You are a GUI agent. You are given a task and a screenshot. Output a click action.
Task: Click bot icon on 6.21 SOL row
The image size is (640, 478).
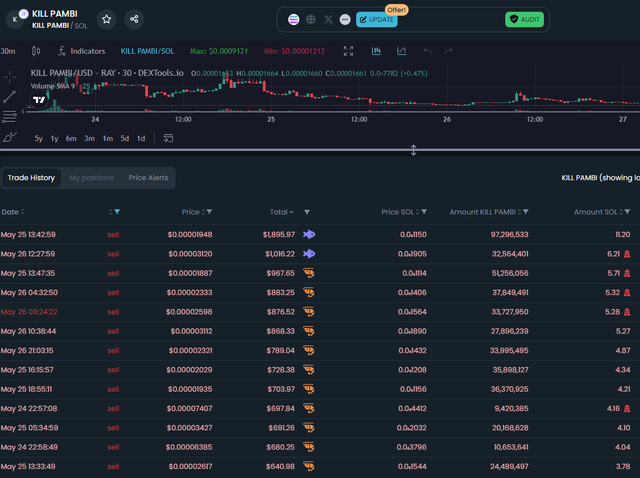[x=627, y=254]
